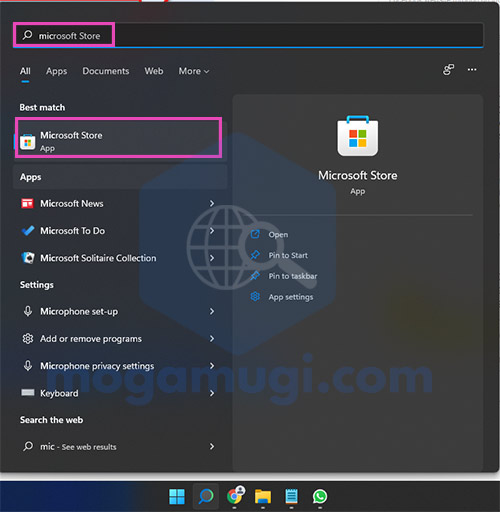Click the Microsoft Store icon in best match
This screenshot has width=500, height=512.
[x=27, y=142]
